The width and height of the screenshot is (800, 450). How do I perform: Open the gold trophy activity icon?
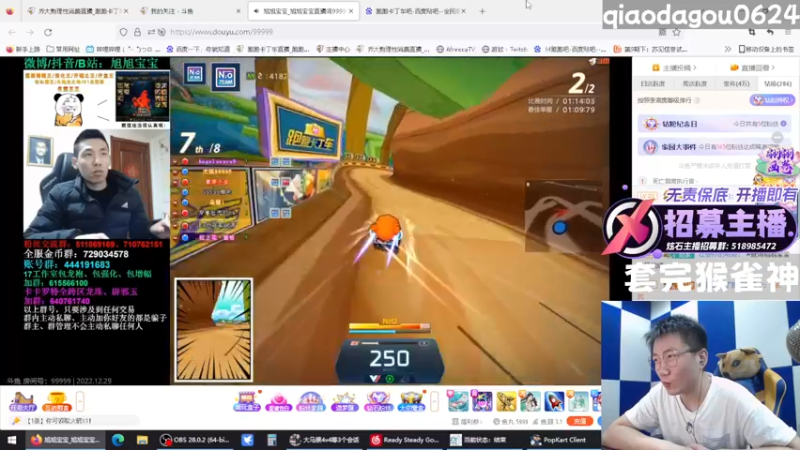[x=56, y=402]
